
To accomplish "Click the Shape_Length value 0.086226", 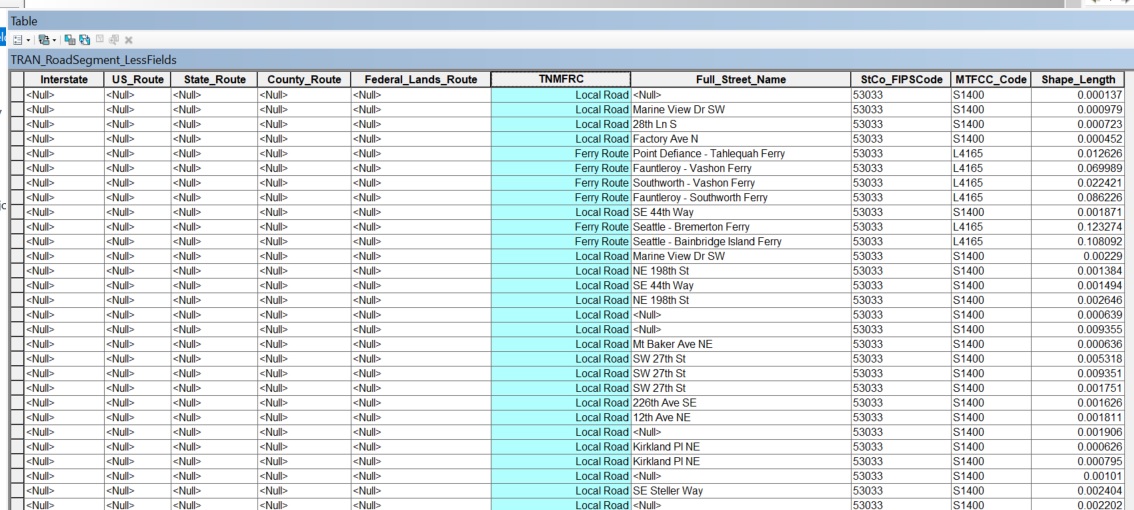I will coord(1078,197).
